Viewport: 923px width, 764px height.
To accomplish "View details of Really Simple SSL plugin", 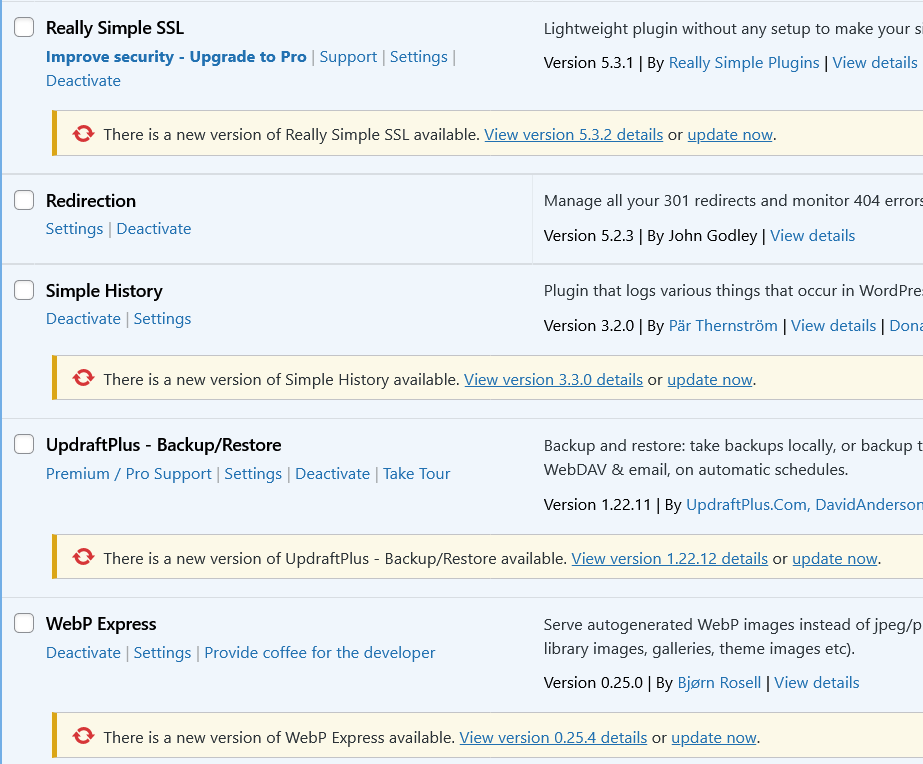I will click(x=875, y=63).
